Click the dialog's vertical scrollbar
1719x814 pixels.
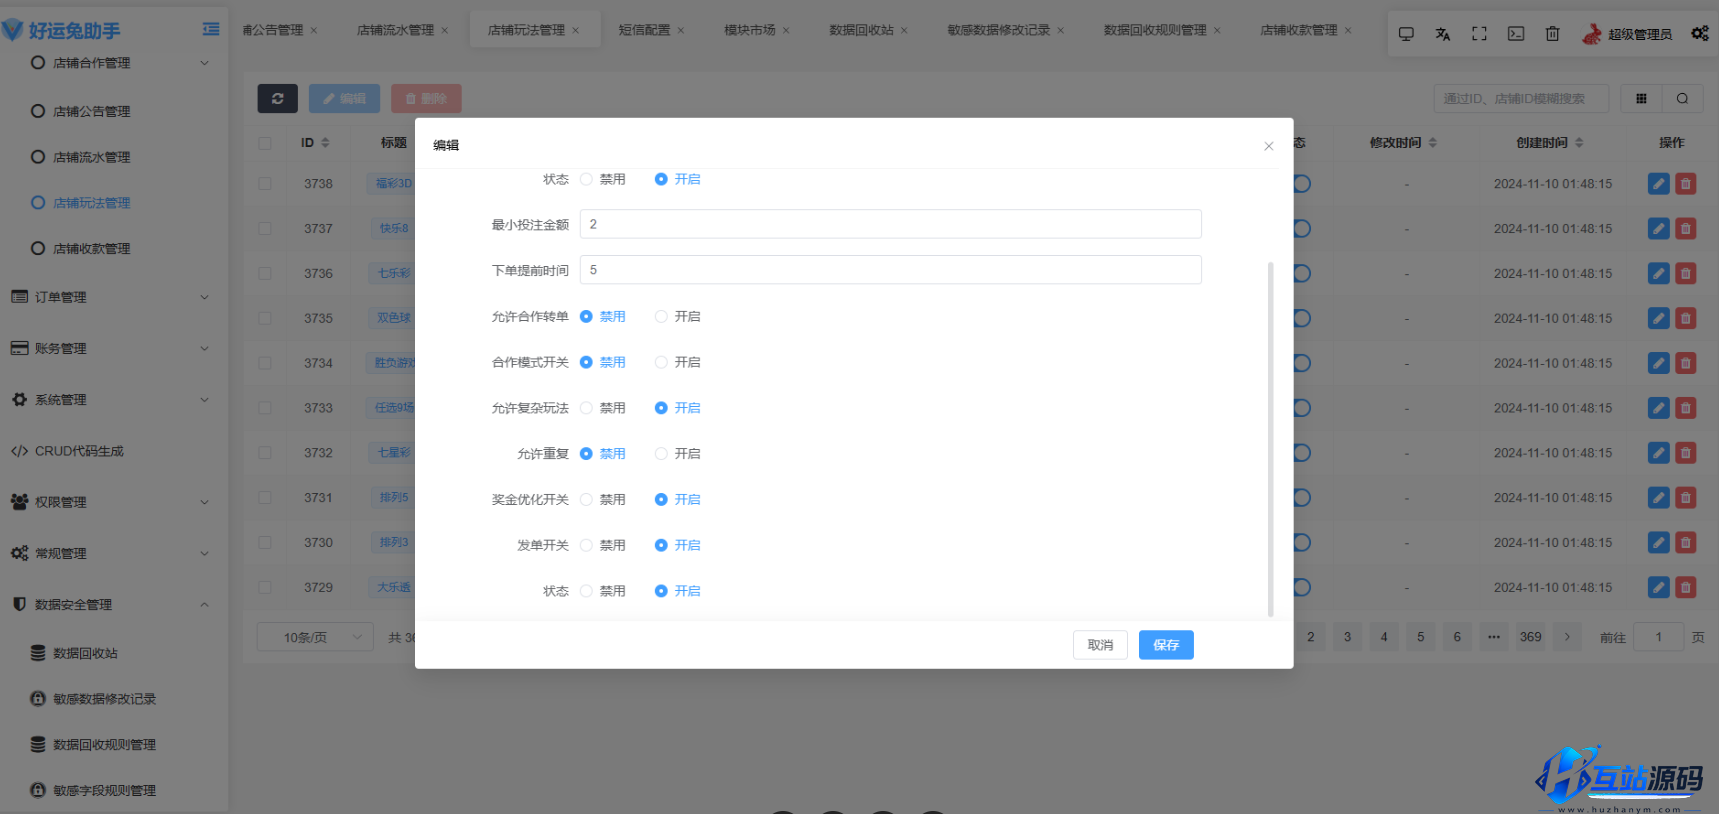[1270, 440]
